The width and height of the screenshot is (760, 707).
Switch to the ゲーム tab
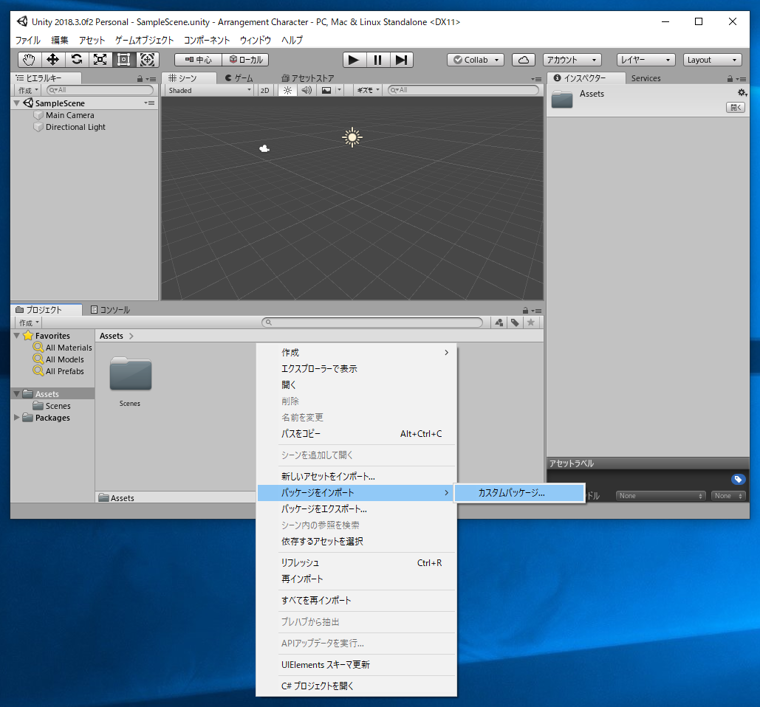tap(239, 78)
